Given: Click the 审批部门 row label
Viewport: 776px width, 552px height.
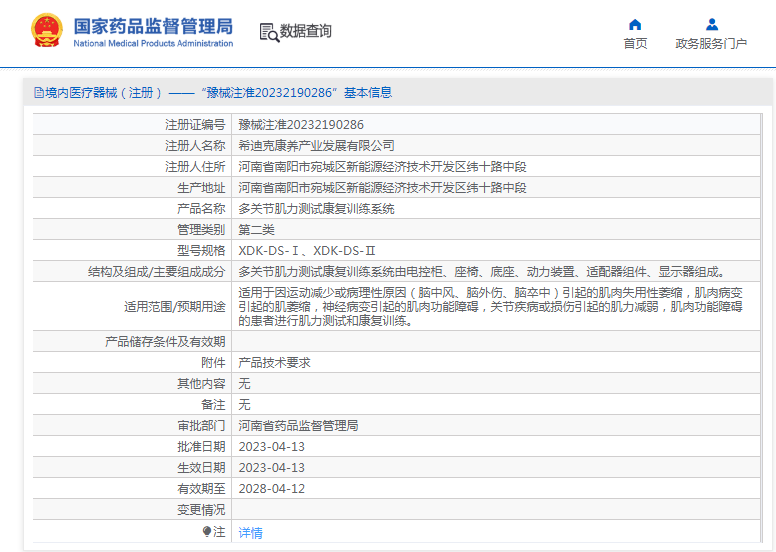Looking at the screenshot, I should pyautogui.click(x=201, y=426).
